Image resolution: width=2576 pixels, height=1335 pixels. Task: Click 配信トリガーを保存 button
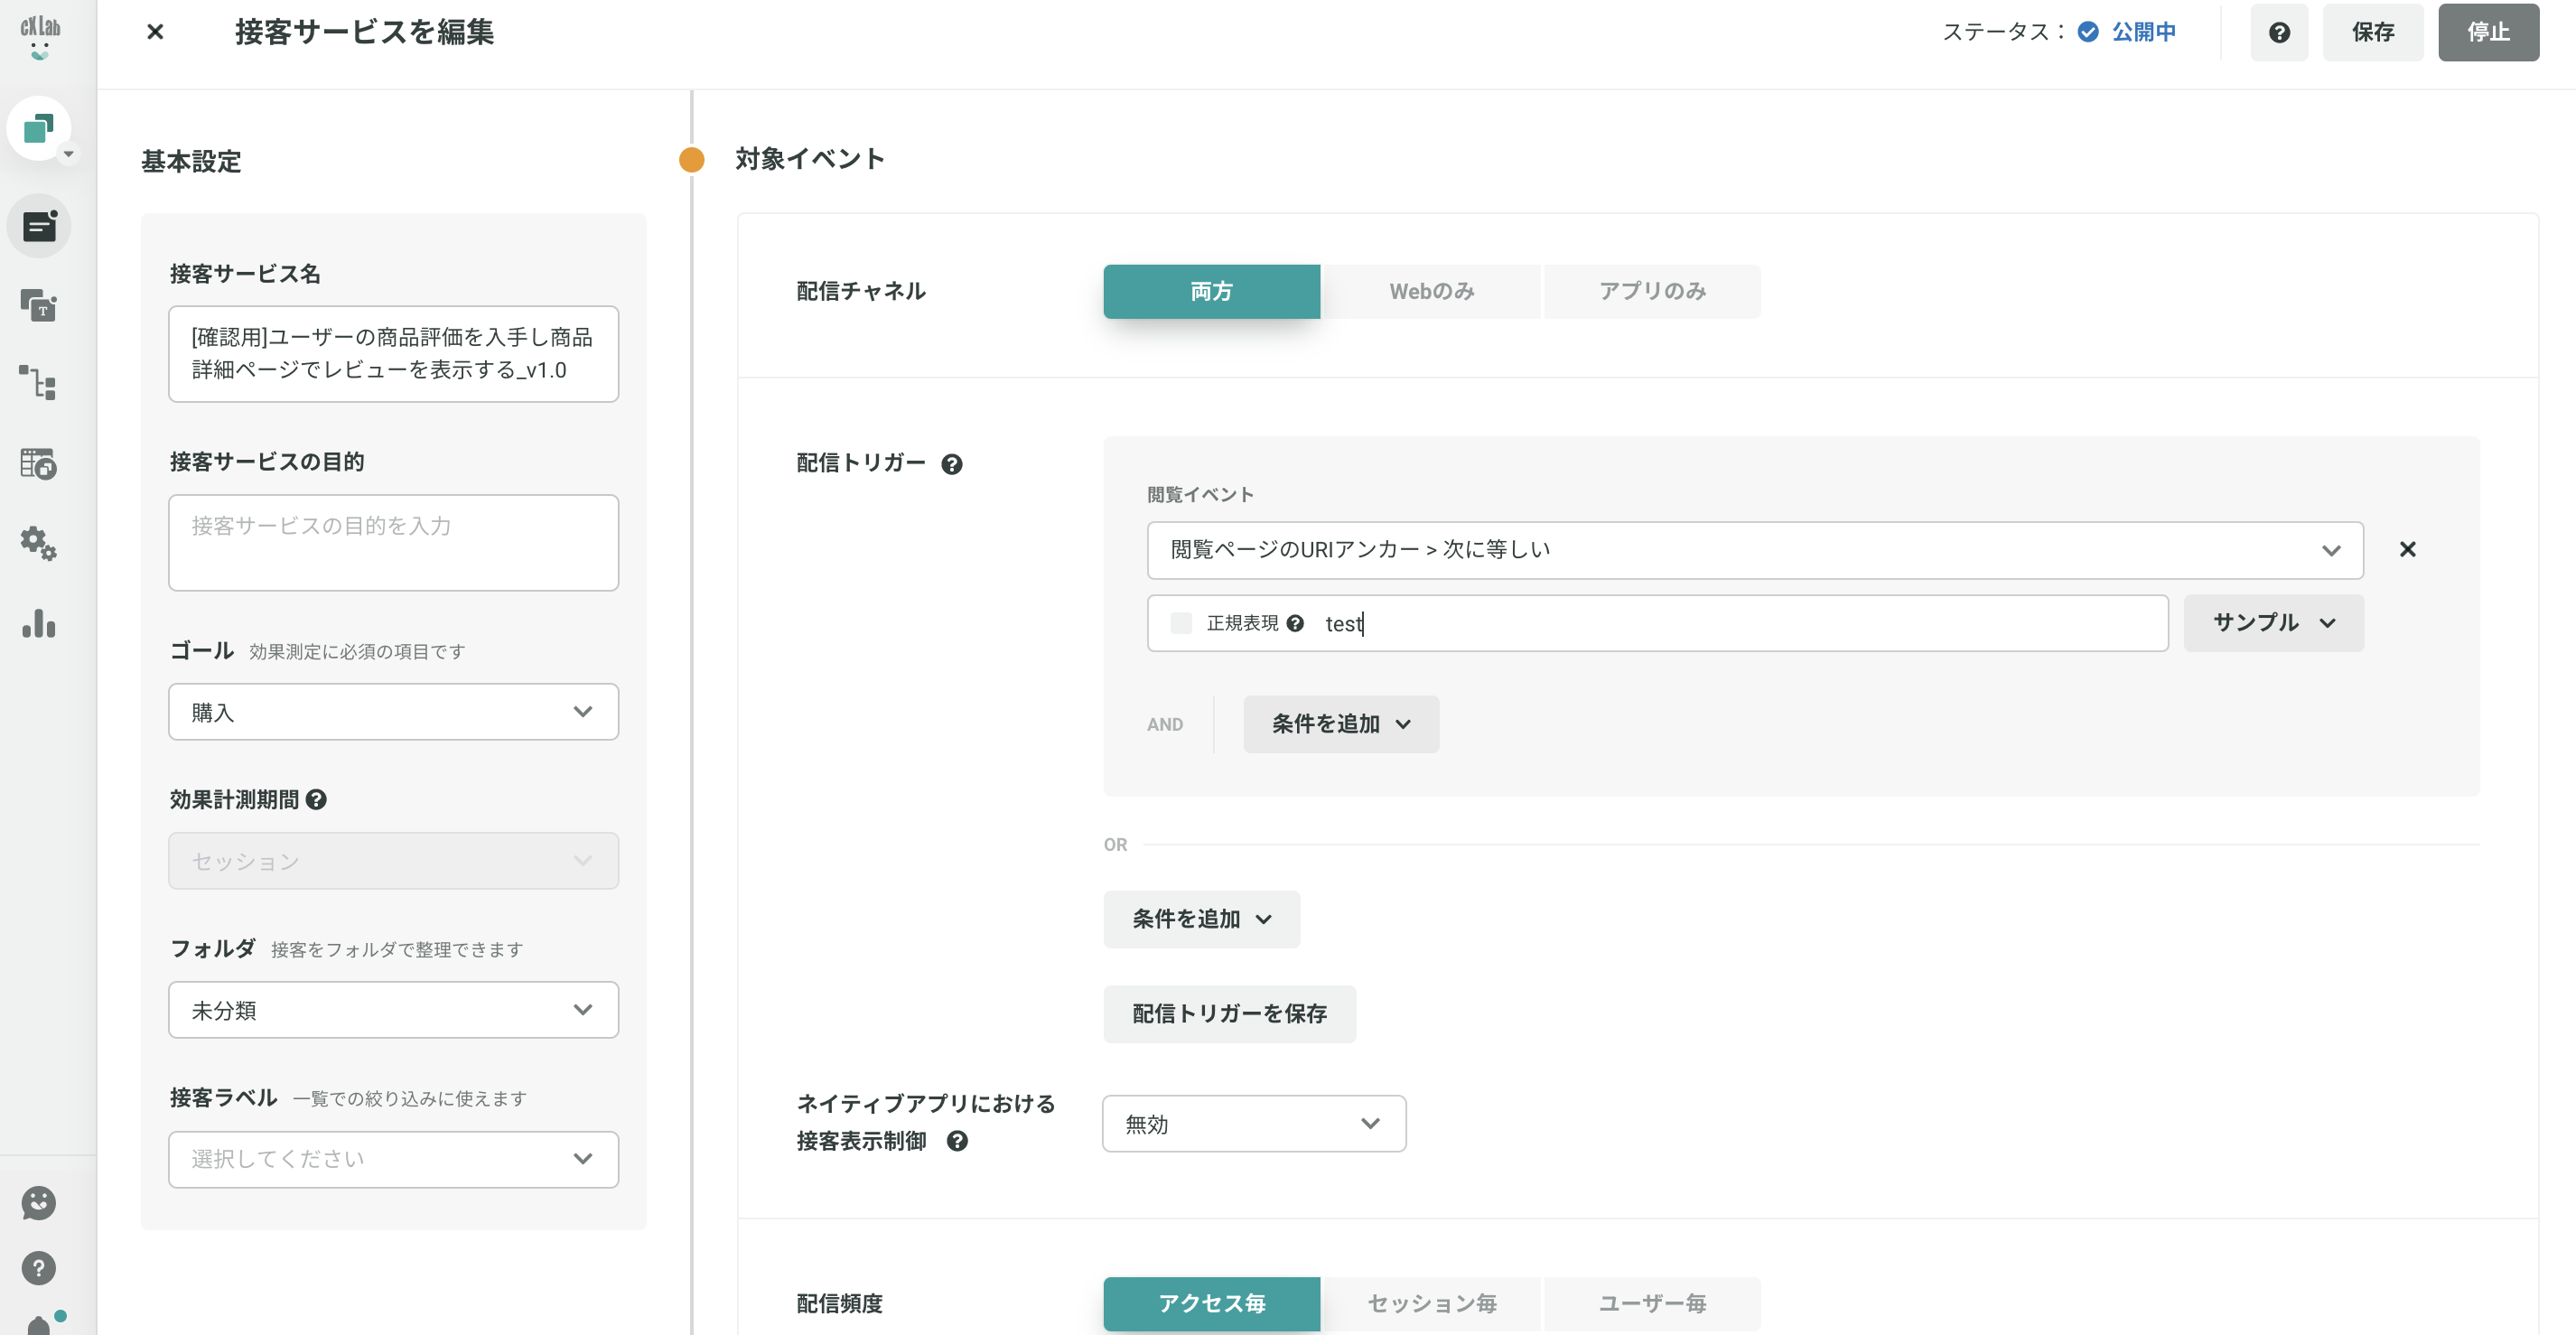click(x=1229, y=1014)
